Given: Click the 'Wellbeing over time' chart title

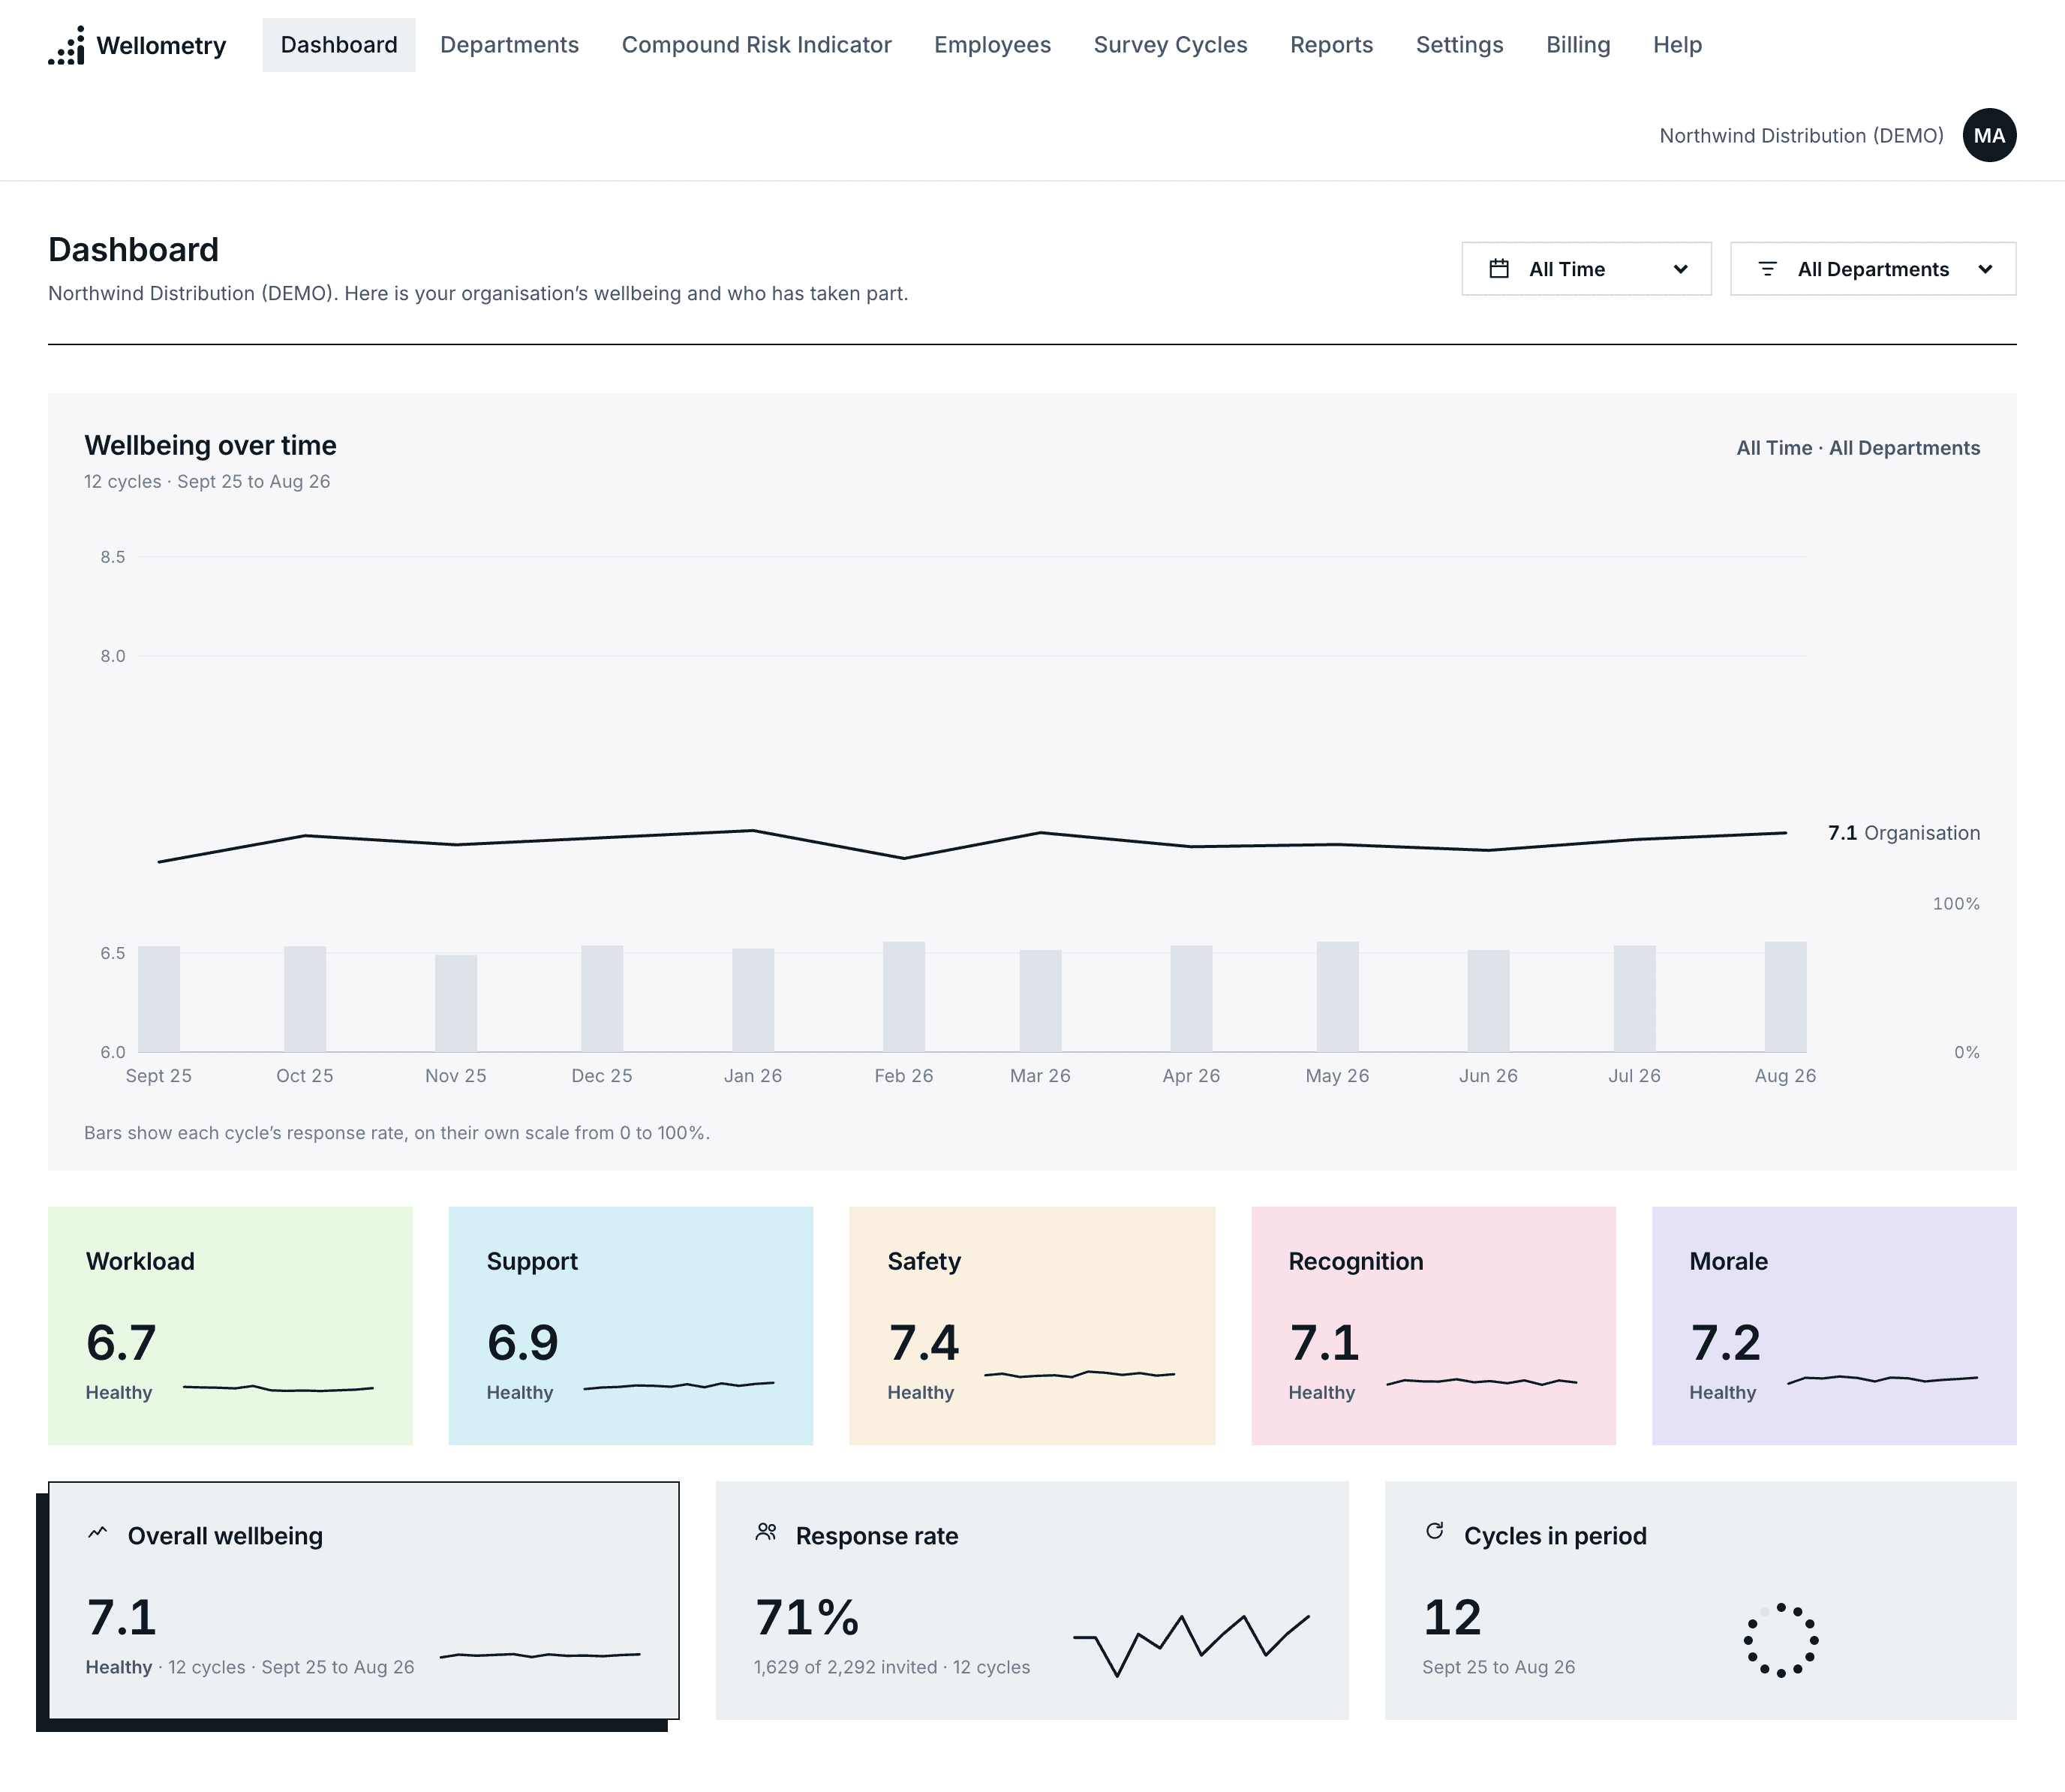Looking at the screenshot, I should pos(210,445).
